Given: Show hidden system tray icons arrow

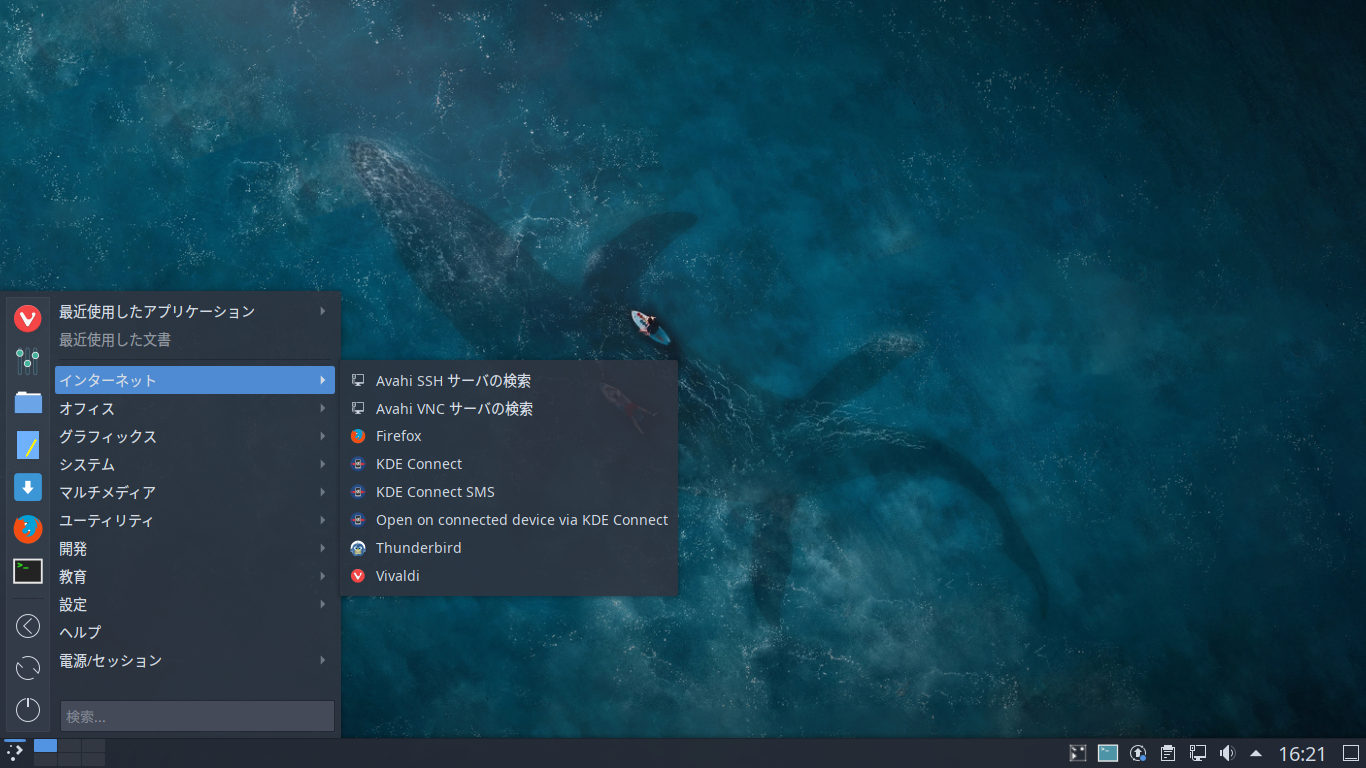Looking at the screenshot, I should click(1256, 753).
